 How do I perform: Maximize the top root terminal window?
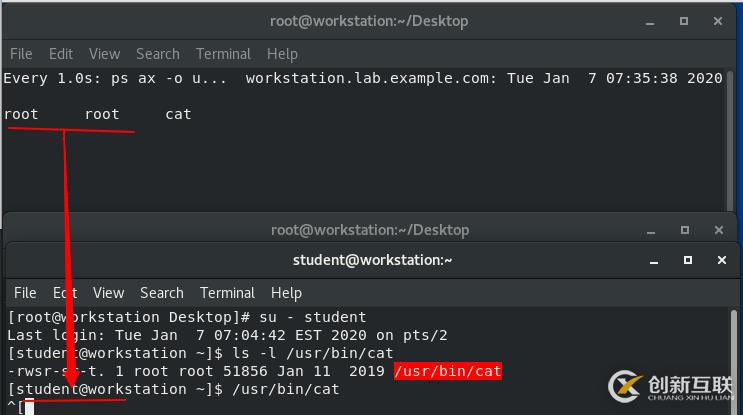[x=684, y=21]
